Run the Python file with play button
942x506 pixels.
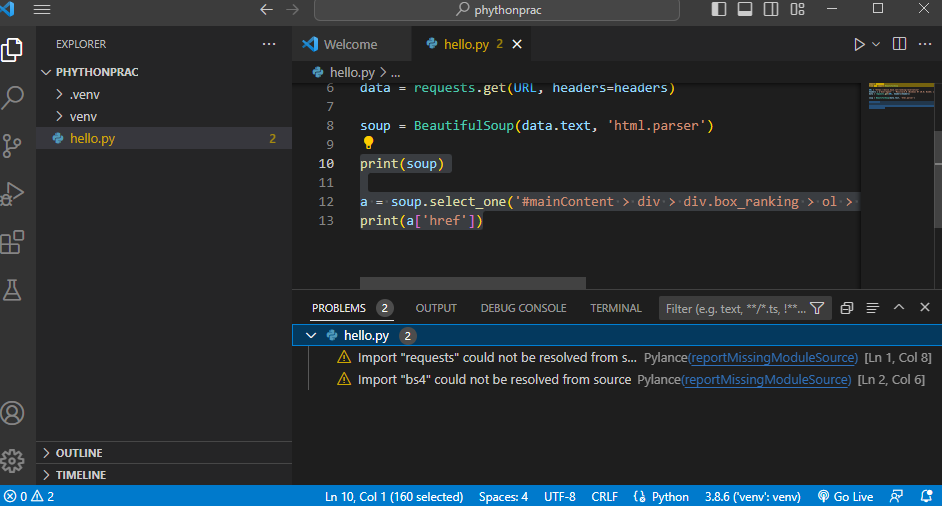(859, 44)
